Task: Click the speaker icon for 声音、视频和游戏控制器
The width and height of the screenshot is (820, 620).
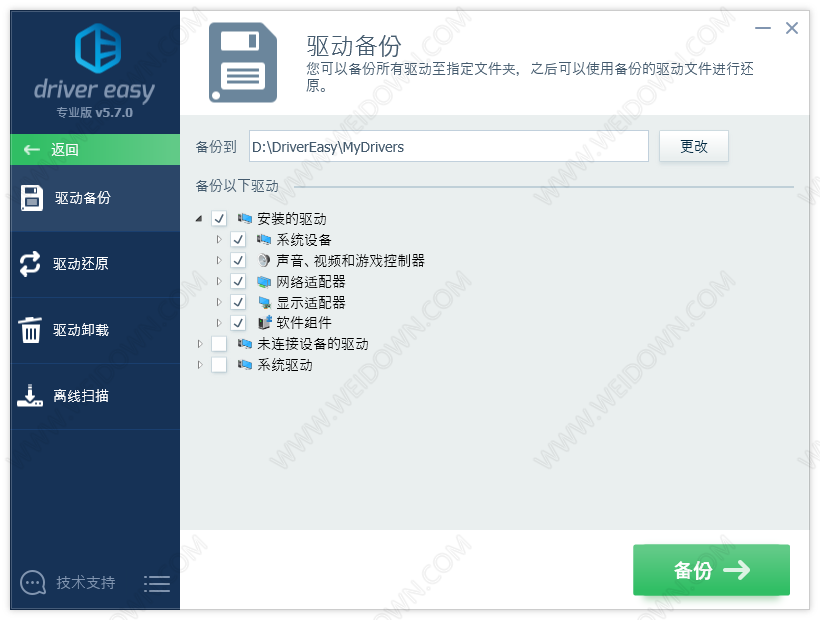Action: (264, 260)
